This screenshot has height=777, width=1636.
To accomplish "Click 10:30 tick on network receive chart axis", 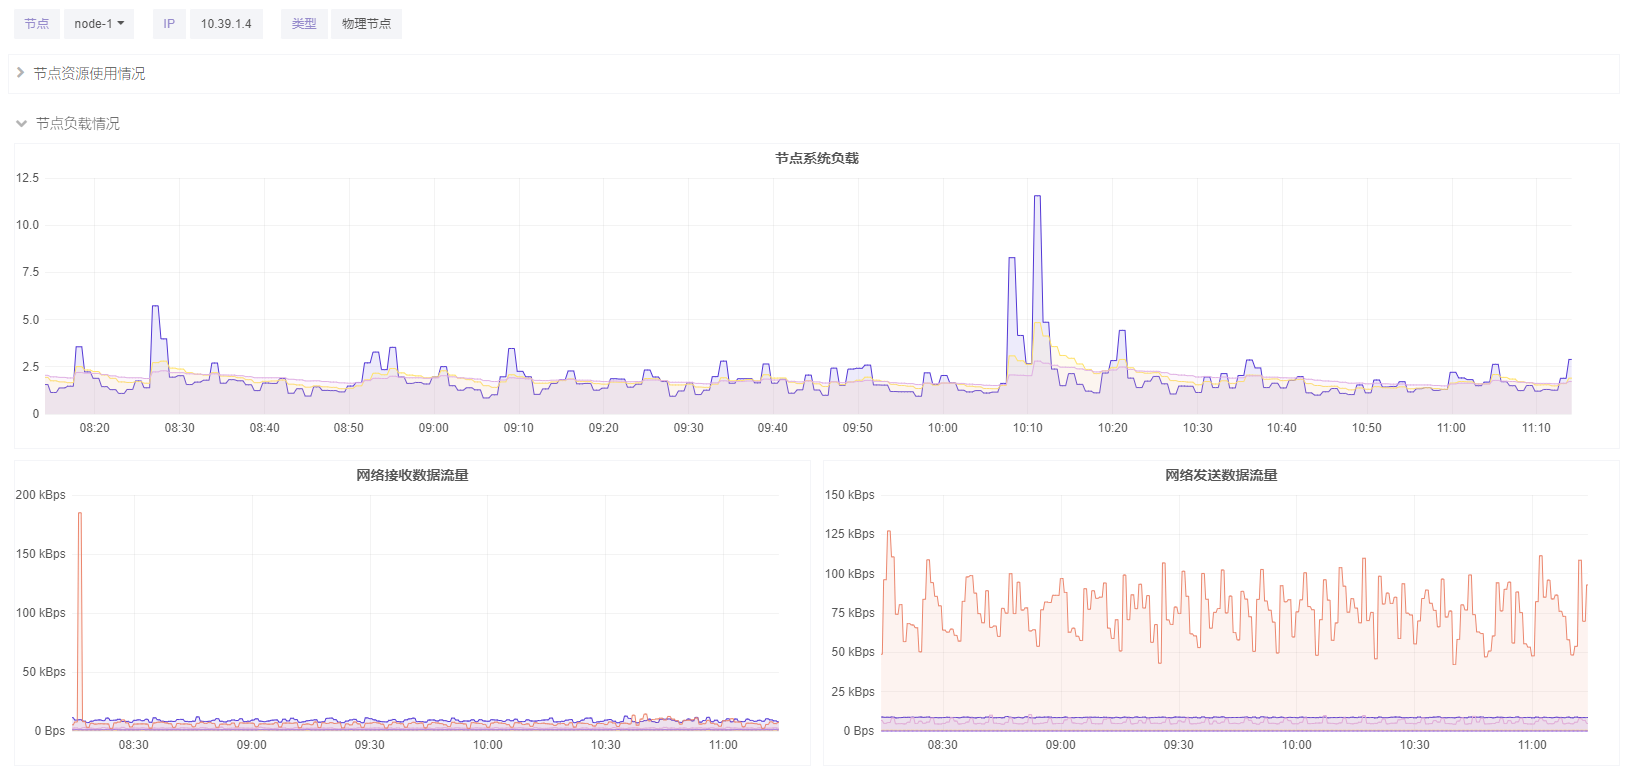I will tap(605, 745).
